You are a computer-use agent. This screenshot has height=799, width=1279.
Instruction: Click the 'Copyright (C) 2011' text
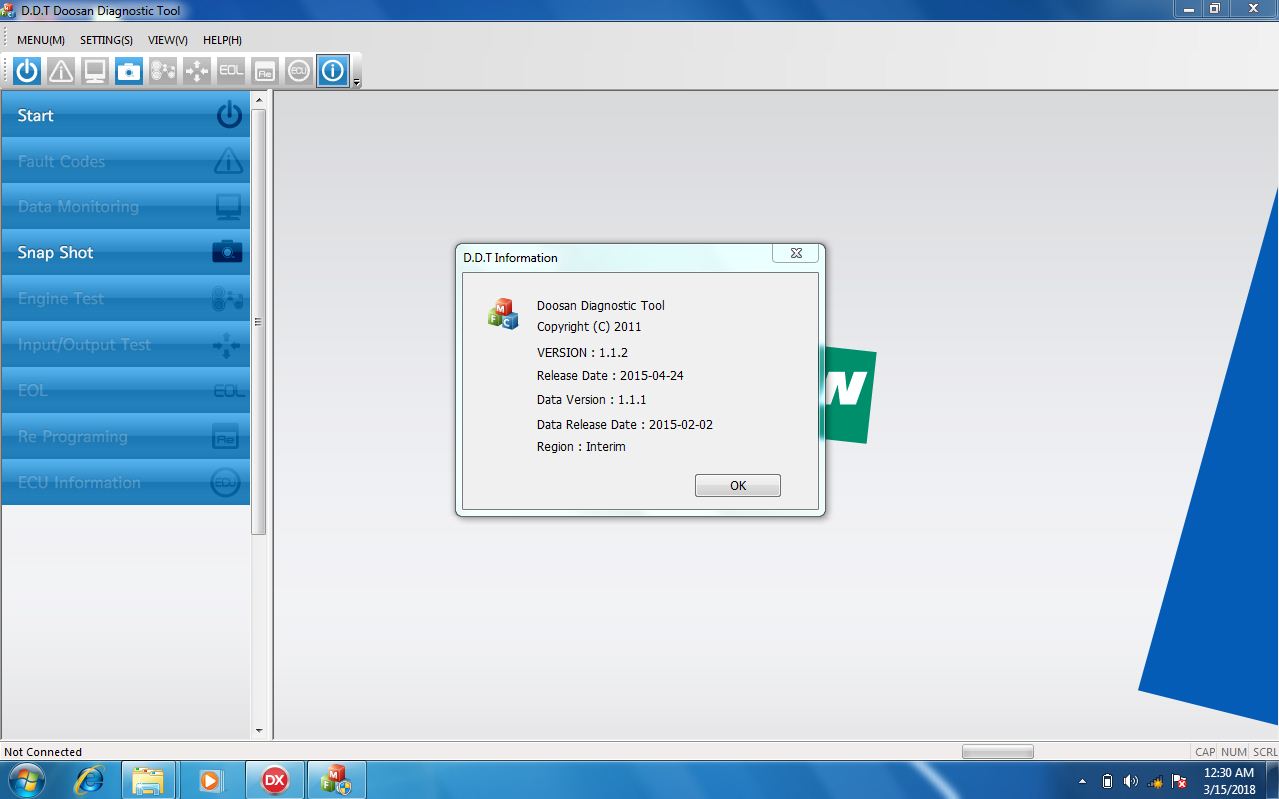pos(589,327)
